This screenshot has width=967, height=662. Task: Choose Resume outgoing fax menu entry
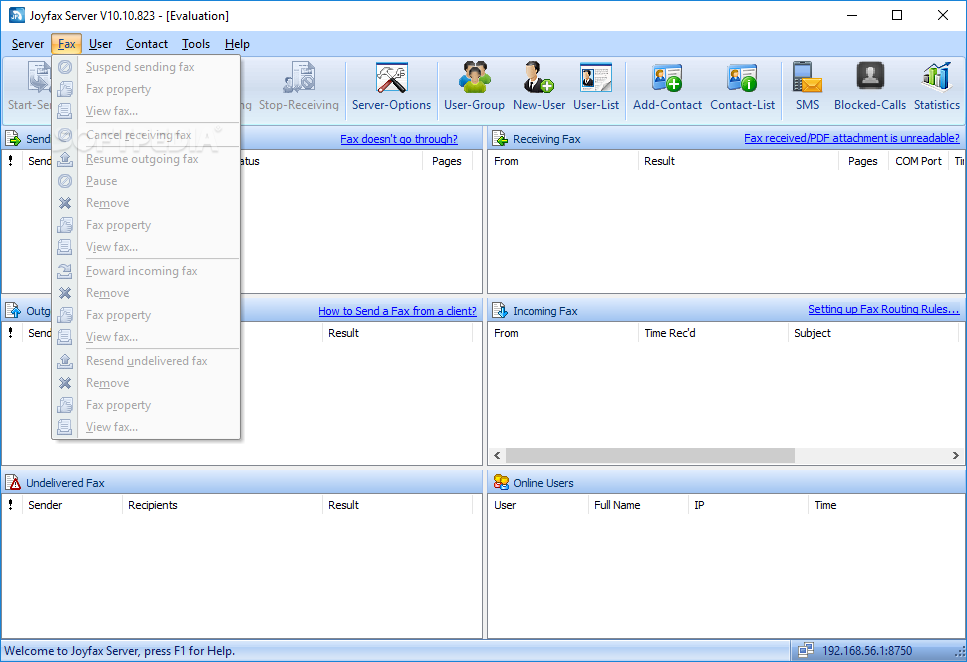146,159
